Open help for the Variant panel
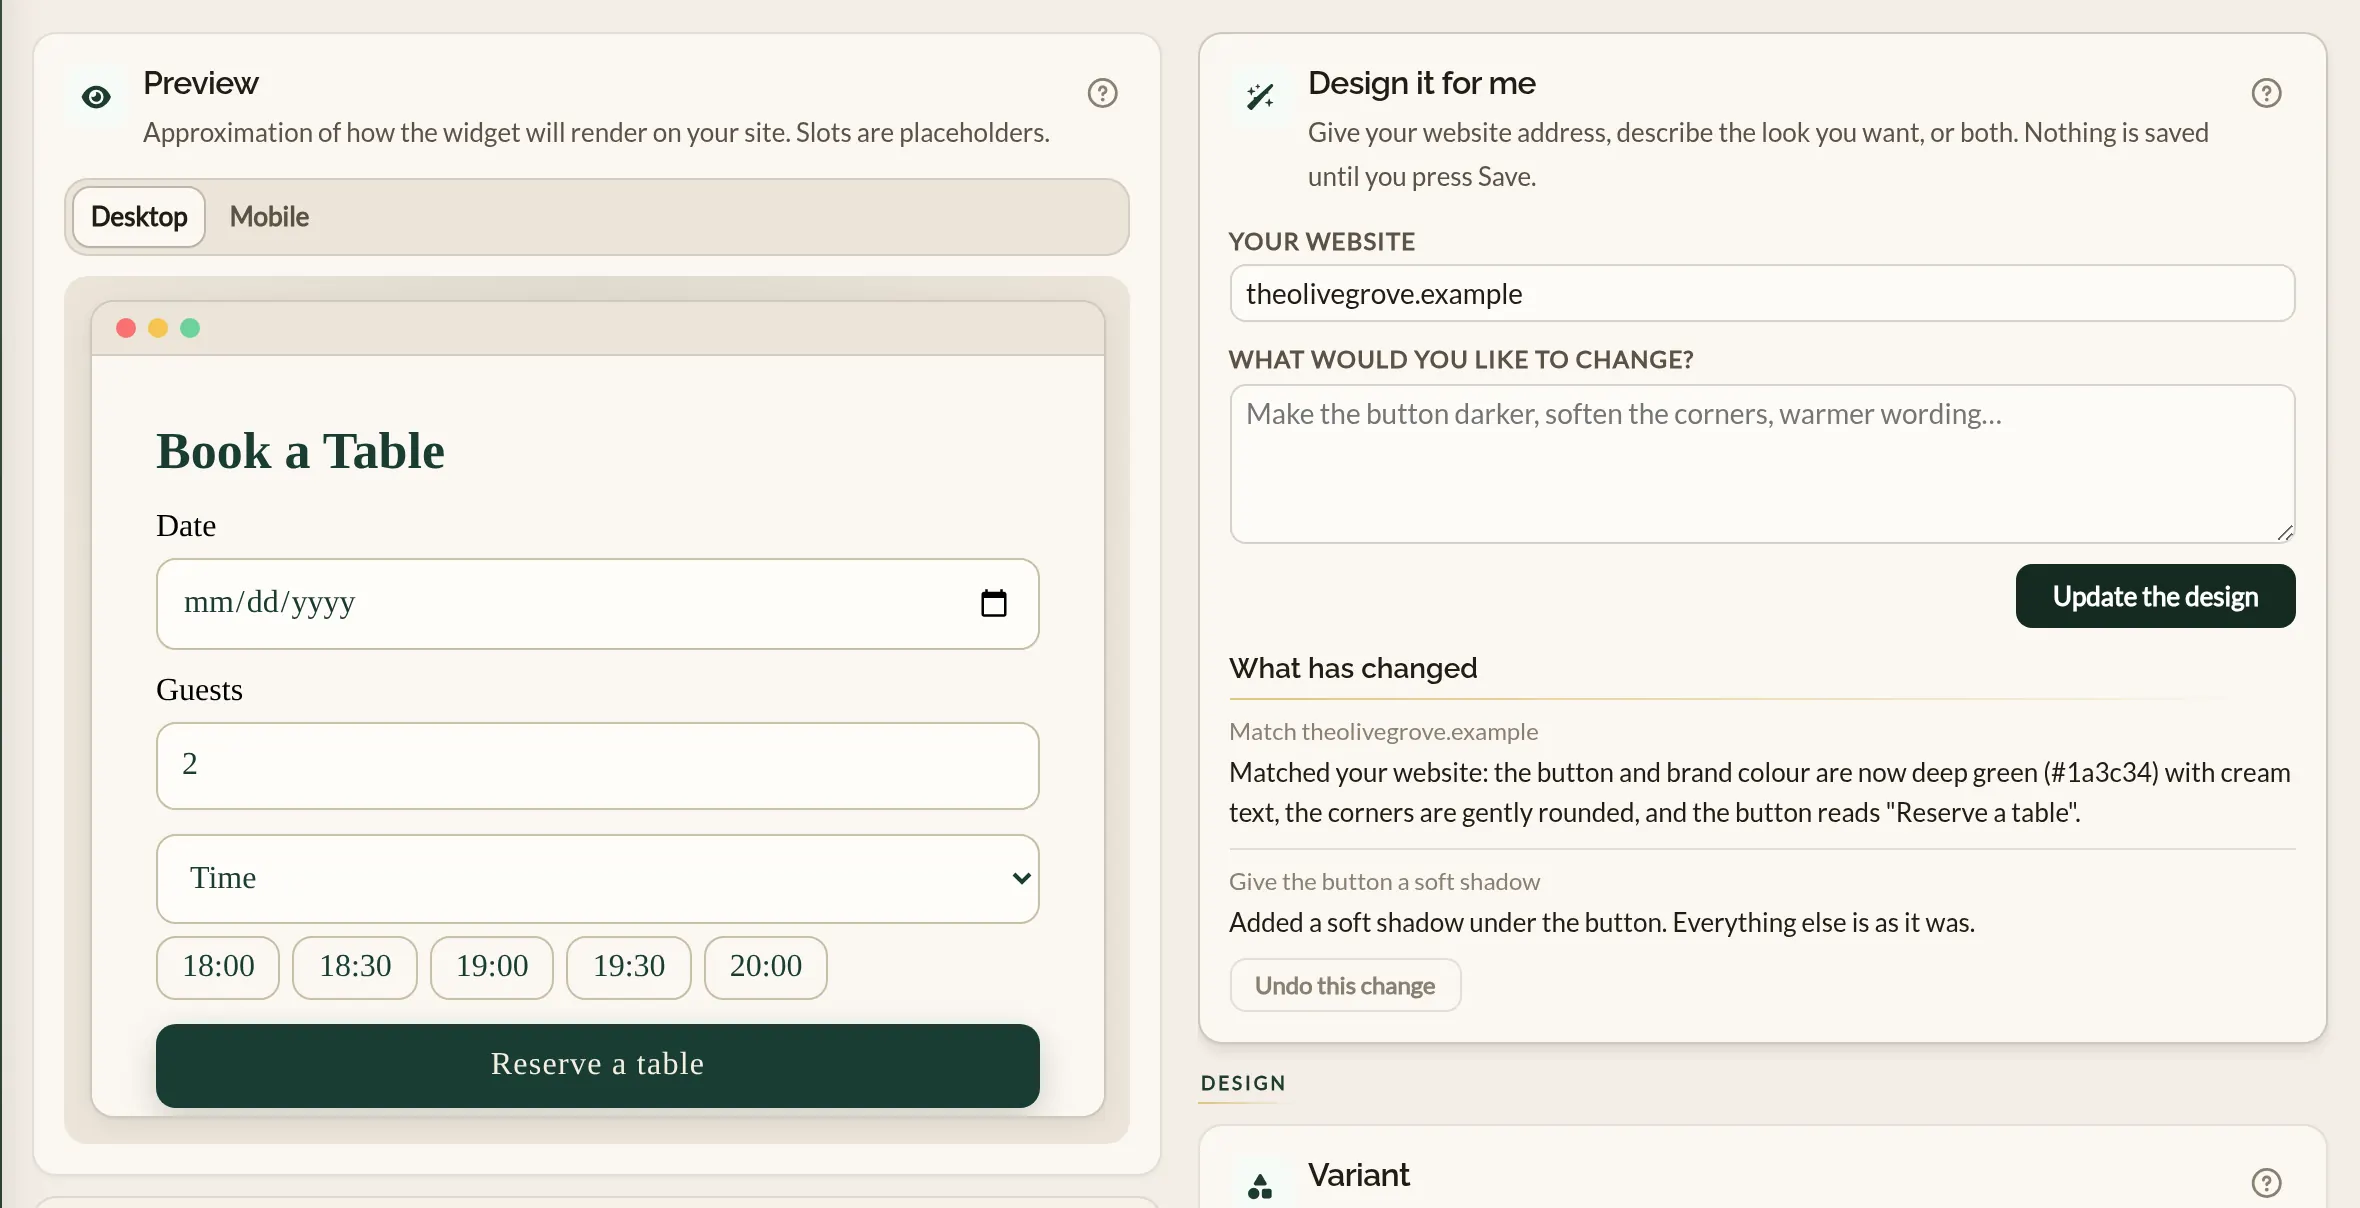 click(x=2266, y=1183)
